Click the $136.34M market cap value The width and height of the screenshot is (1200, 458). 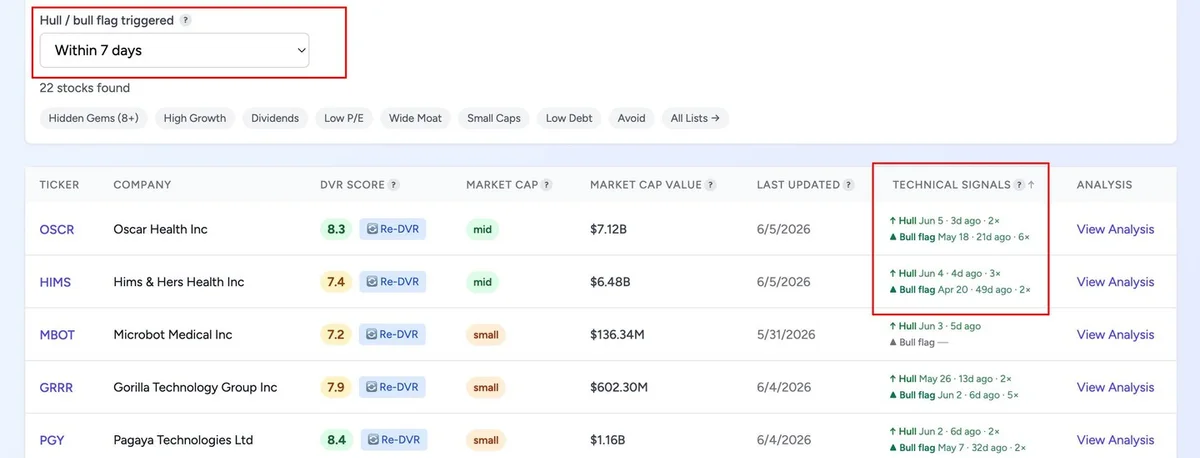(x=619, y=335)
